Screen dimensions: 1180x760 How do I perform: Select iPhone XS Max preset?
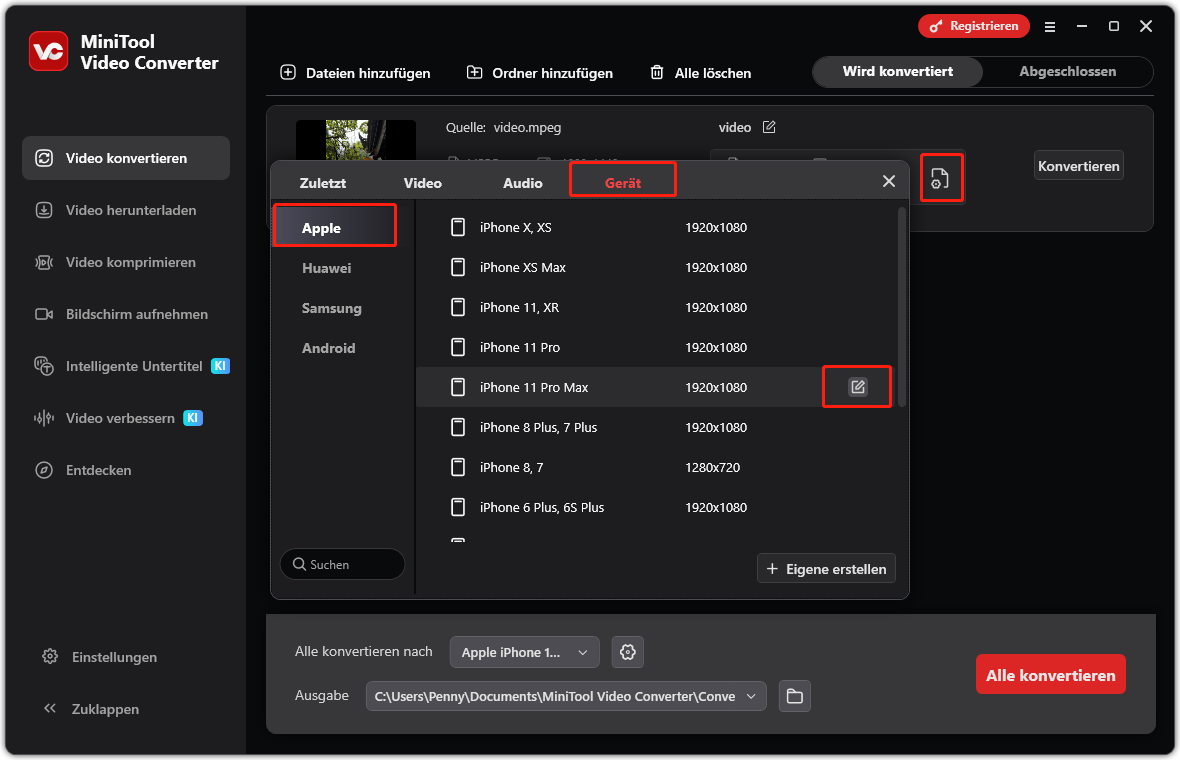(x=655, y=267)
